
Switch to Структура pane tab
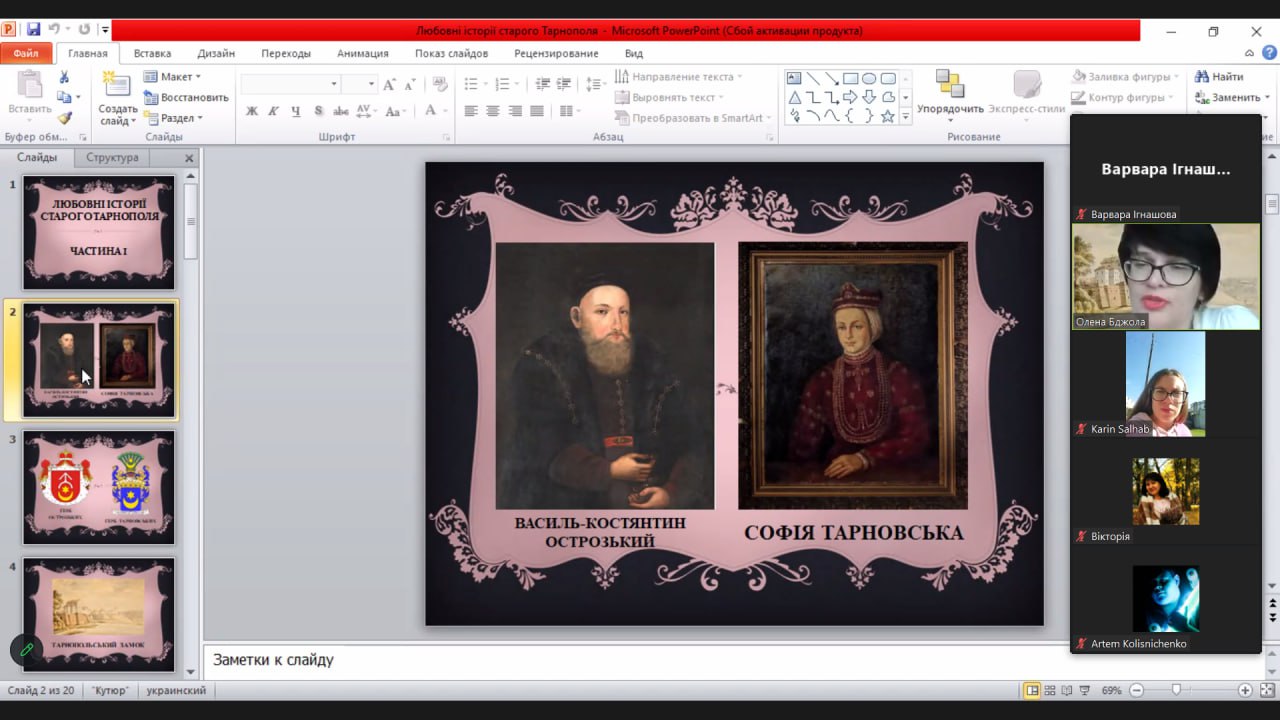(x=112, y=158)
